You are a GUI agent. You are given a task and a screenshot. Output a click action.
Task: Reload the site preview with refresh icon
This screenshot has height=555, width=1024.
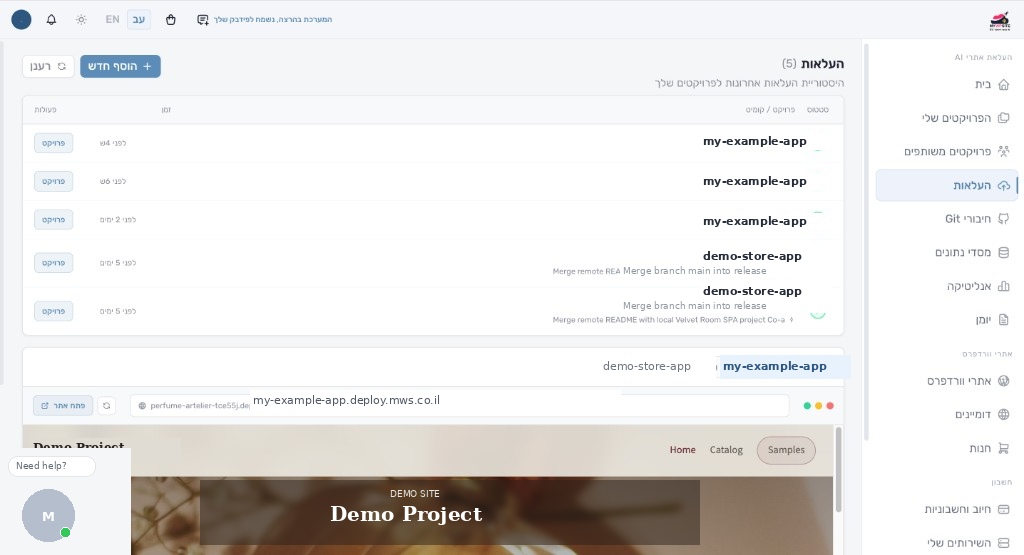(106, 405)
